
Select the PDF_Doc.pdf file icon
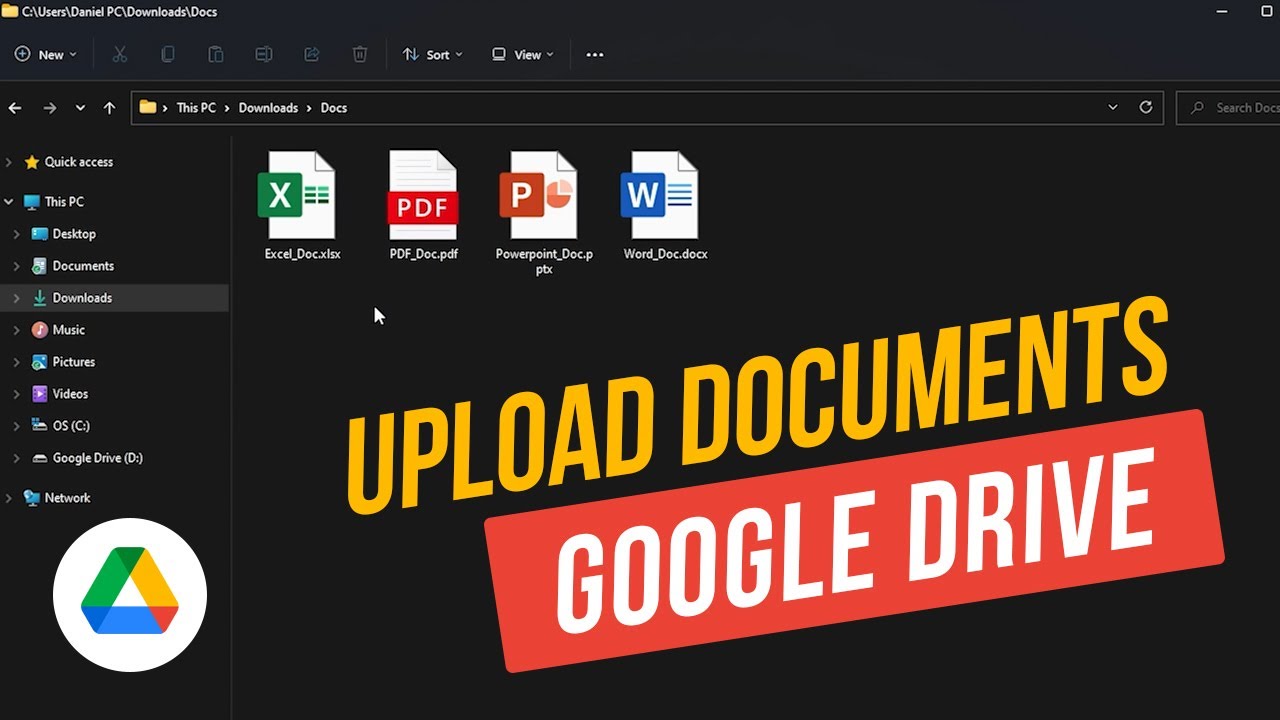click(x=423, y=195)
